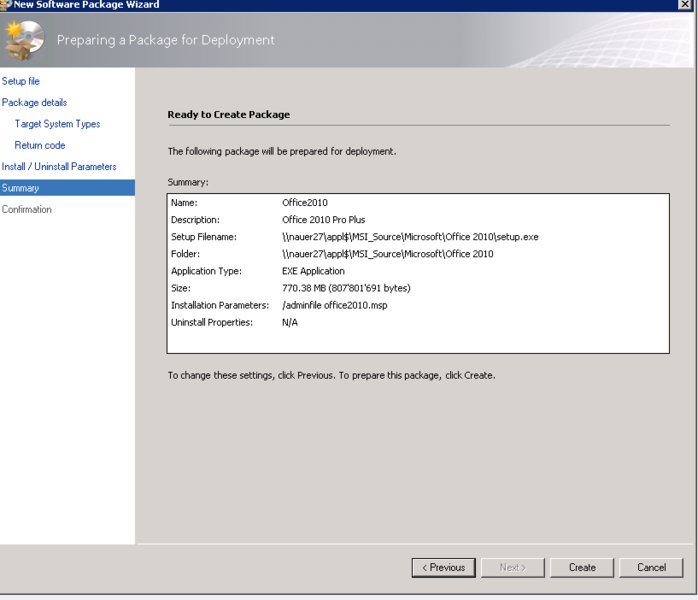Select Target System Types step
Screen dimensions: 698x600
coord(57,124)
